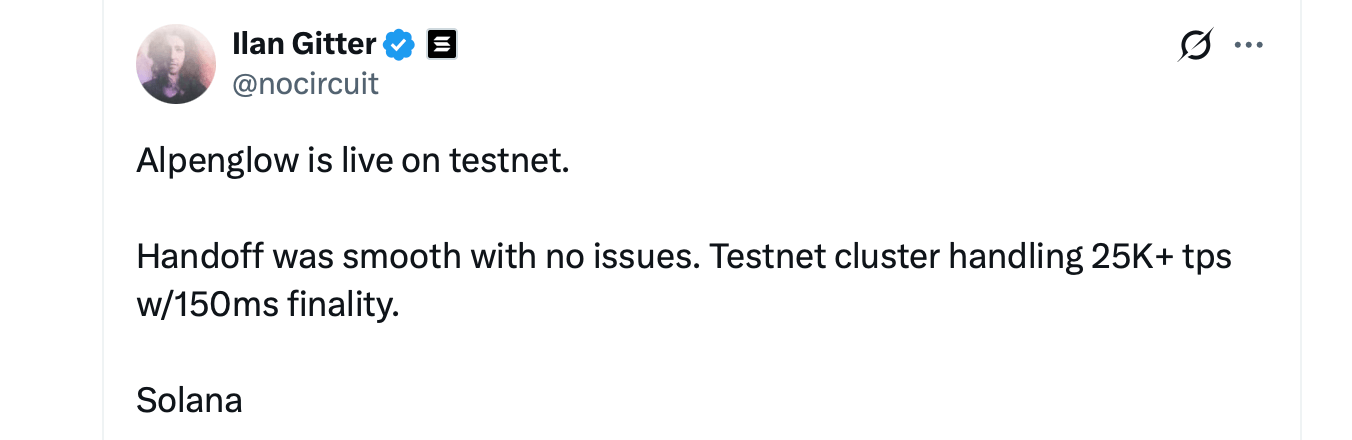Click the blue verified checkmark badge

click(x=401, y=44)
